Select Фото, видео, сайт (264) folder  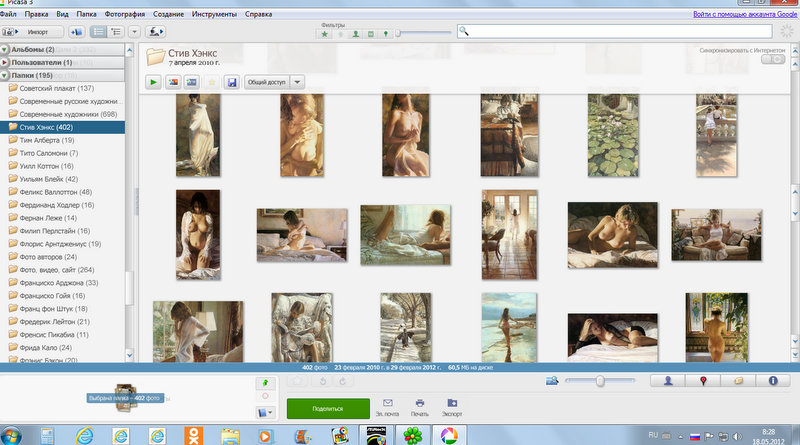[x=62, y=269]
